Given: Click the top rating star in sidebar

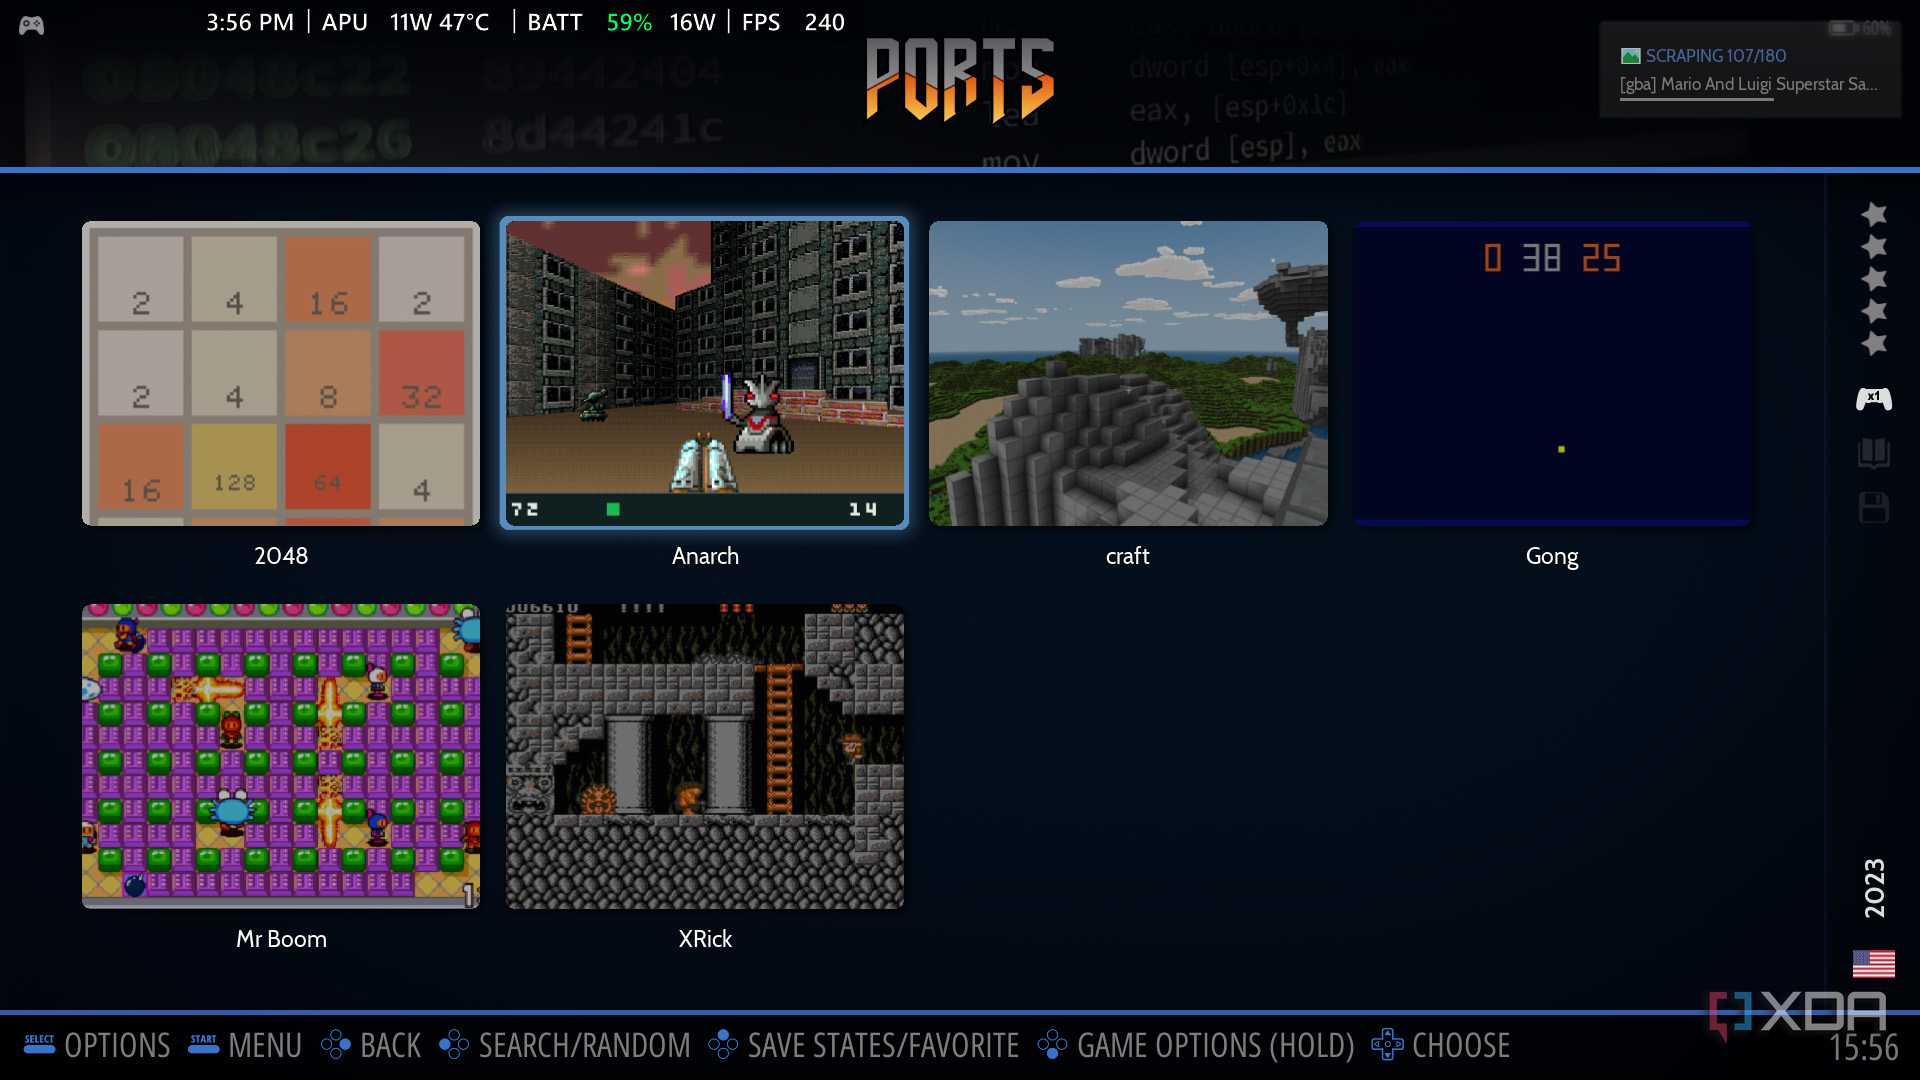Looking at the screenshot, I should 1873,214.
